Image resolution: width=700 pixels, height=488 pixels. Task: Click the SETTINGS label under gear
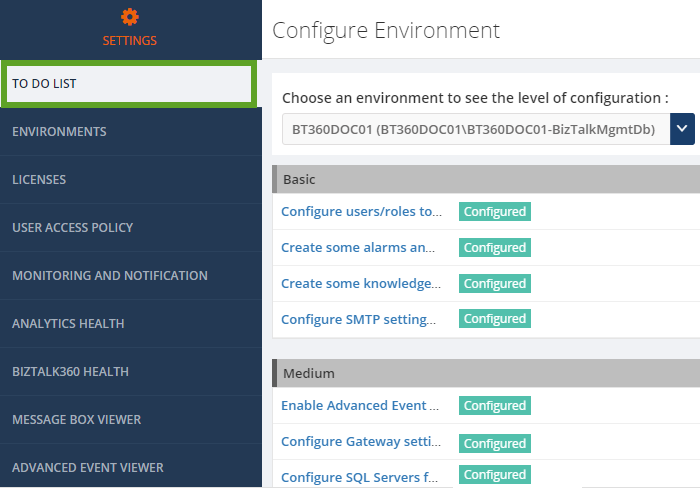(129, 41)
